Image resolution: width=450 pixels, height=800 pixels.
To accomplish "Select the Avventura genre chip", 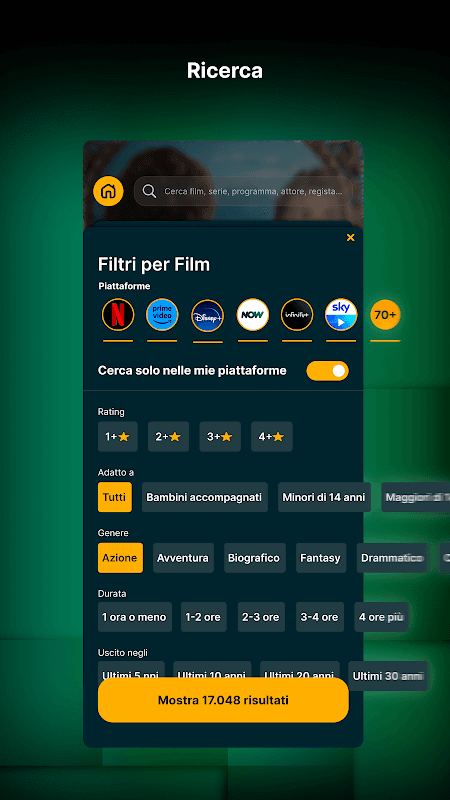I will click(x=183, y=558).
